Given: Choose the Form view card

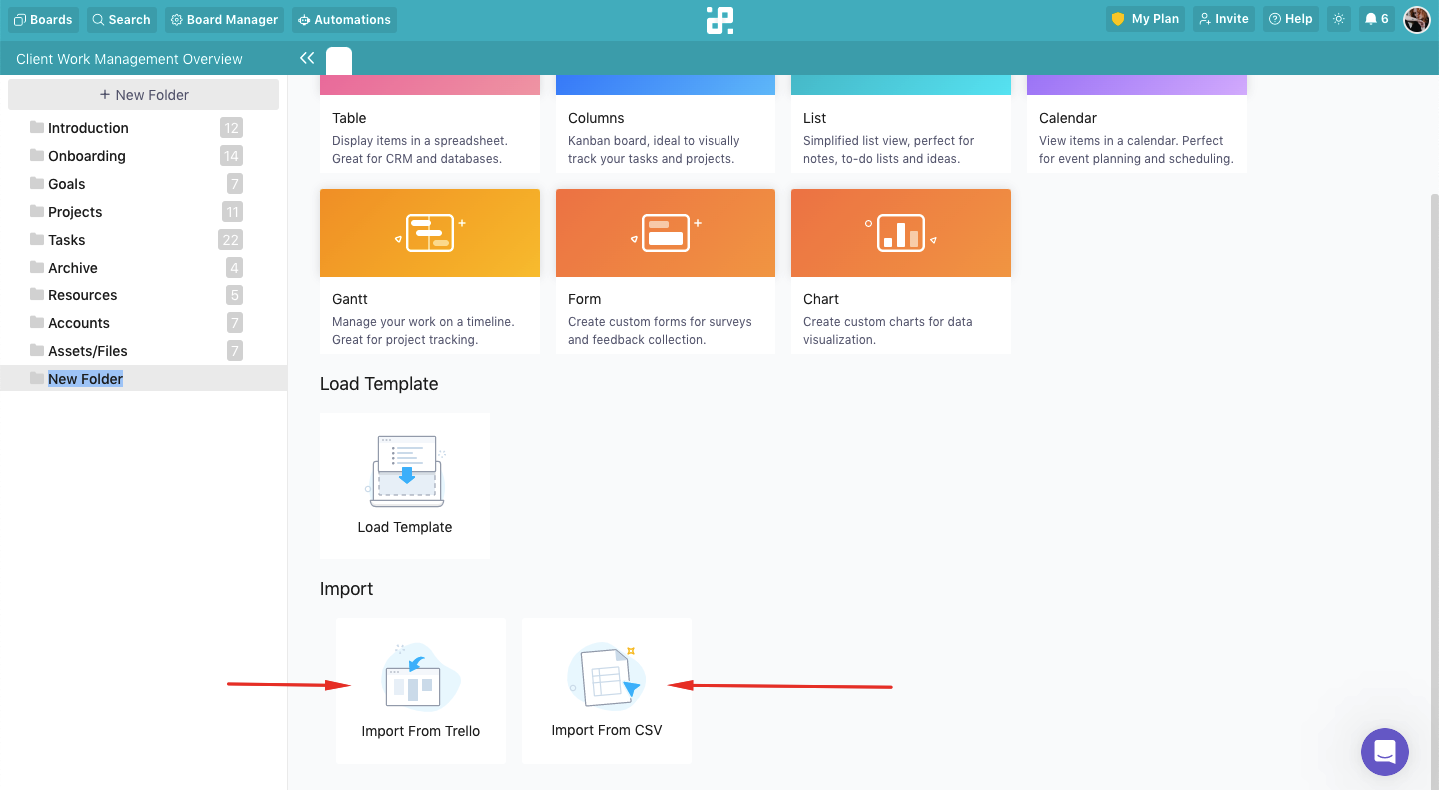Looking at the screenshot, I should [x=665, y=270].
